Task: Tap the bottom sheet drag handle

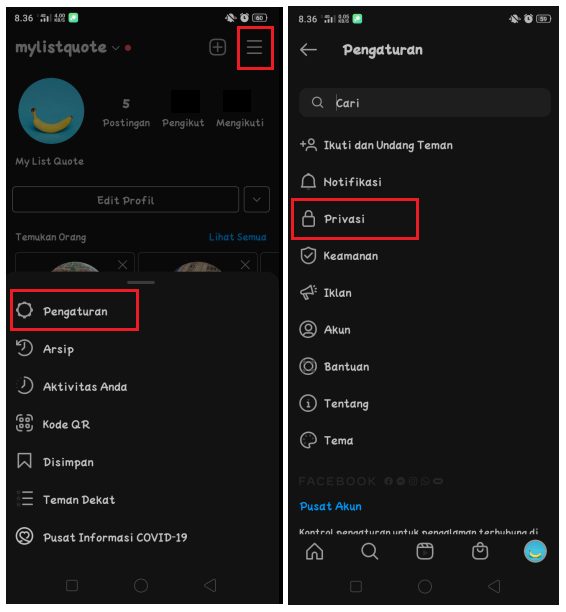Action: click(x=141, y=282)
